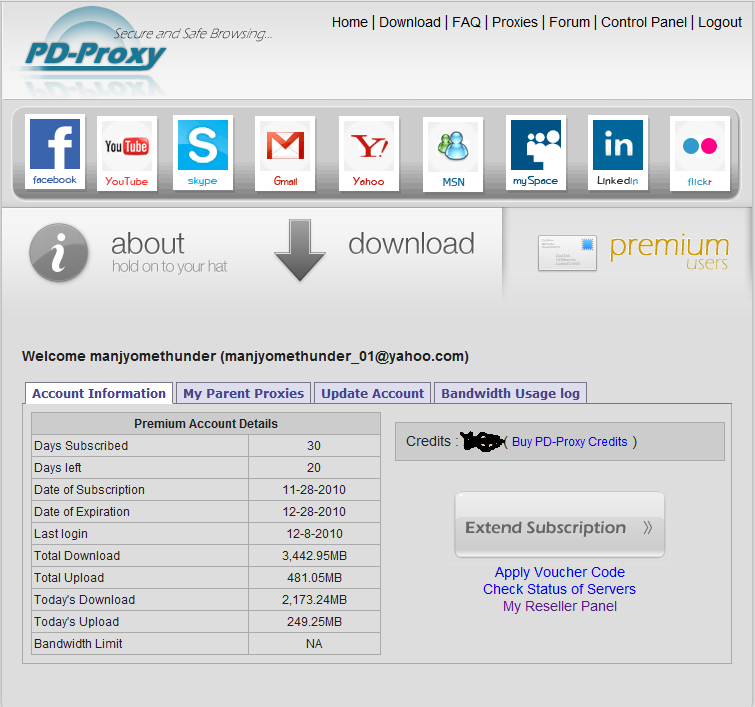
Task: Go to Home in top navigation
Action: point(350,22)
